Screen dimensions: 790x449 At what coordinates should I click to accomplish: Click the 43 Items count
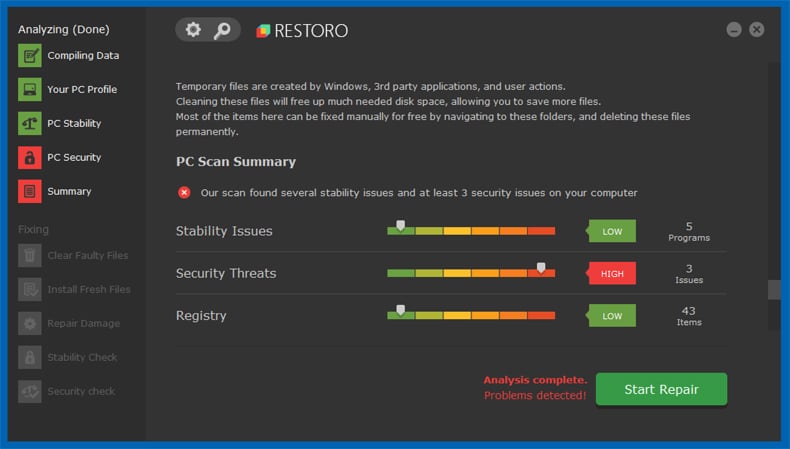[x=689, y=316]
